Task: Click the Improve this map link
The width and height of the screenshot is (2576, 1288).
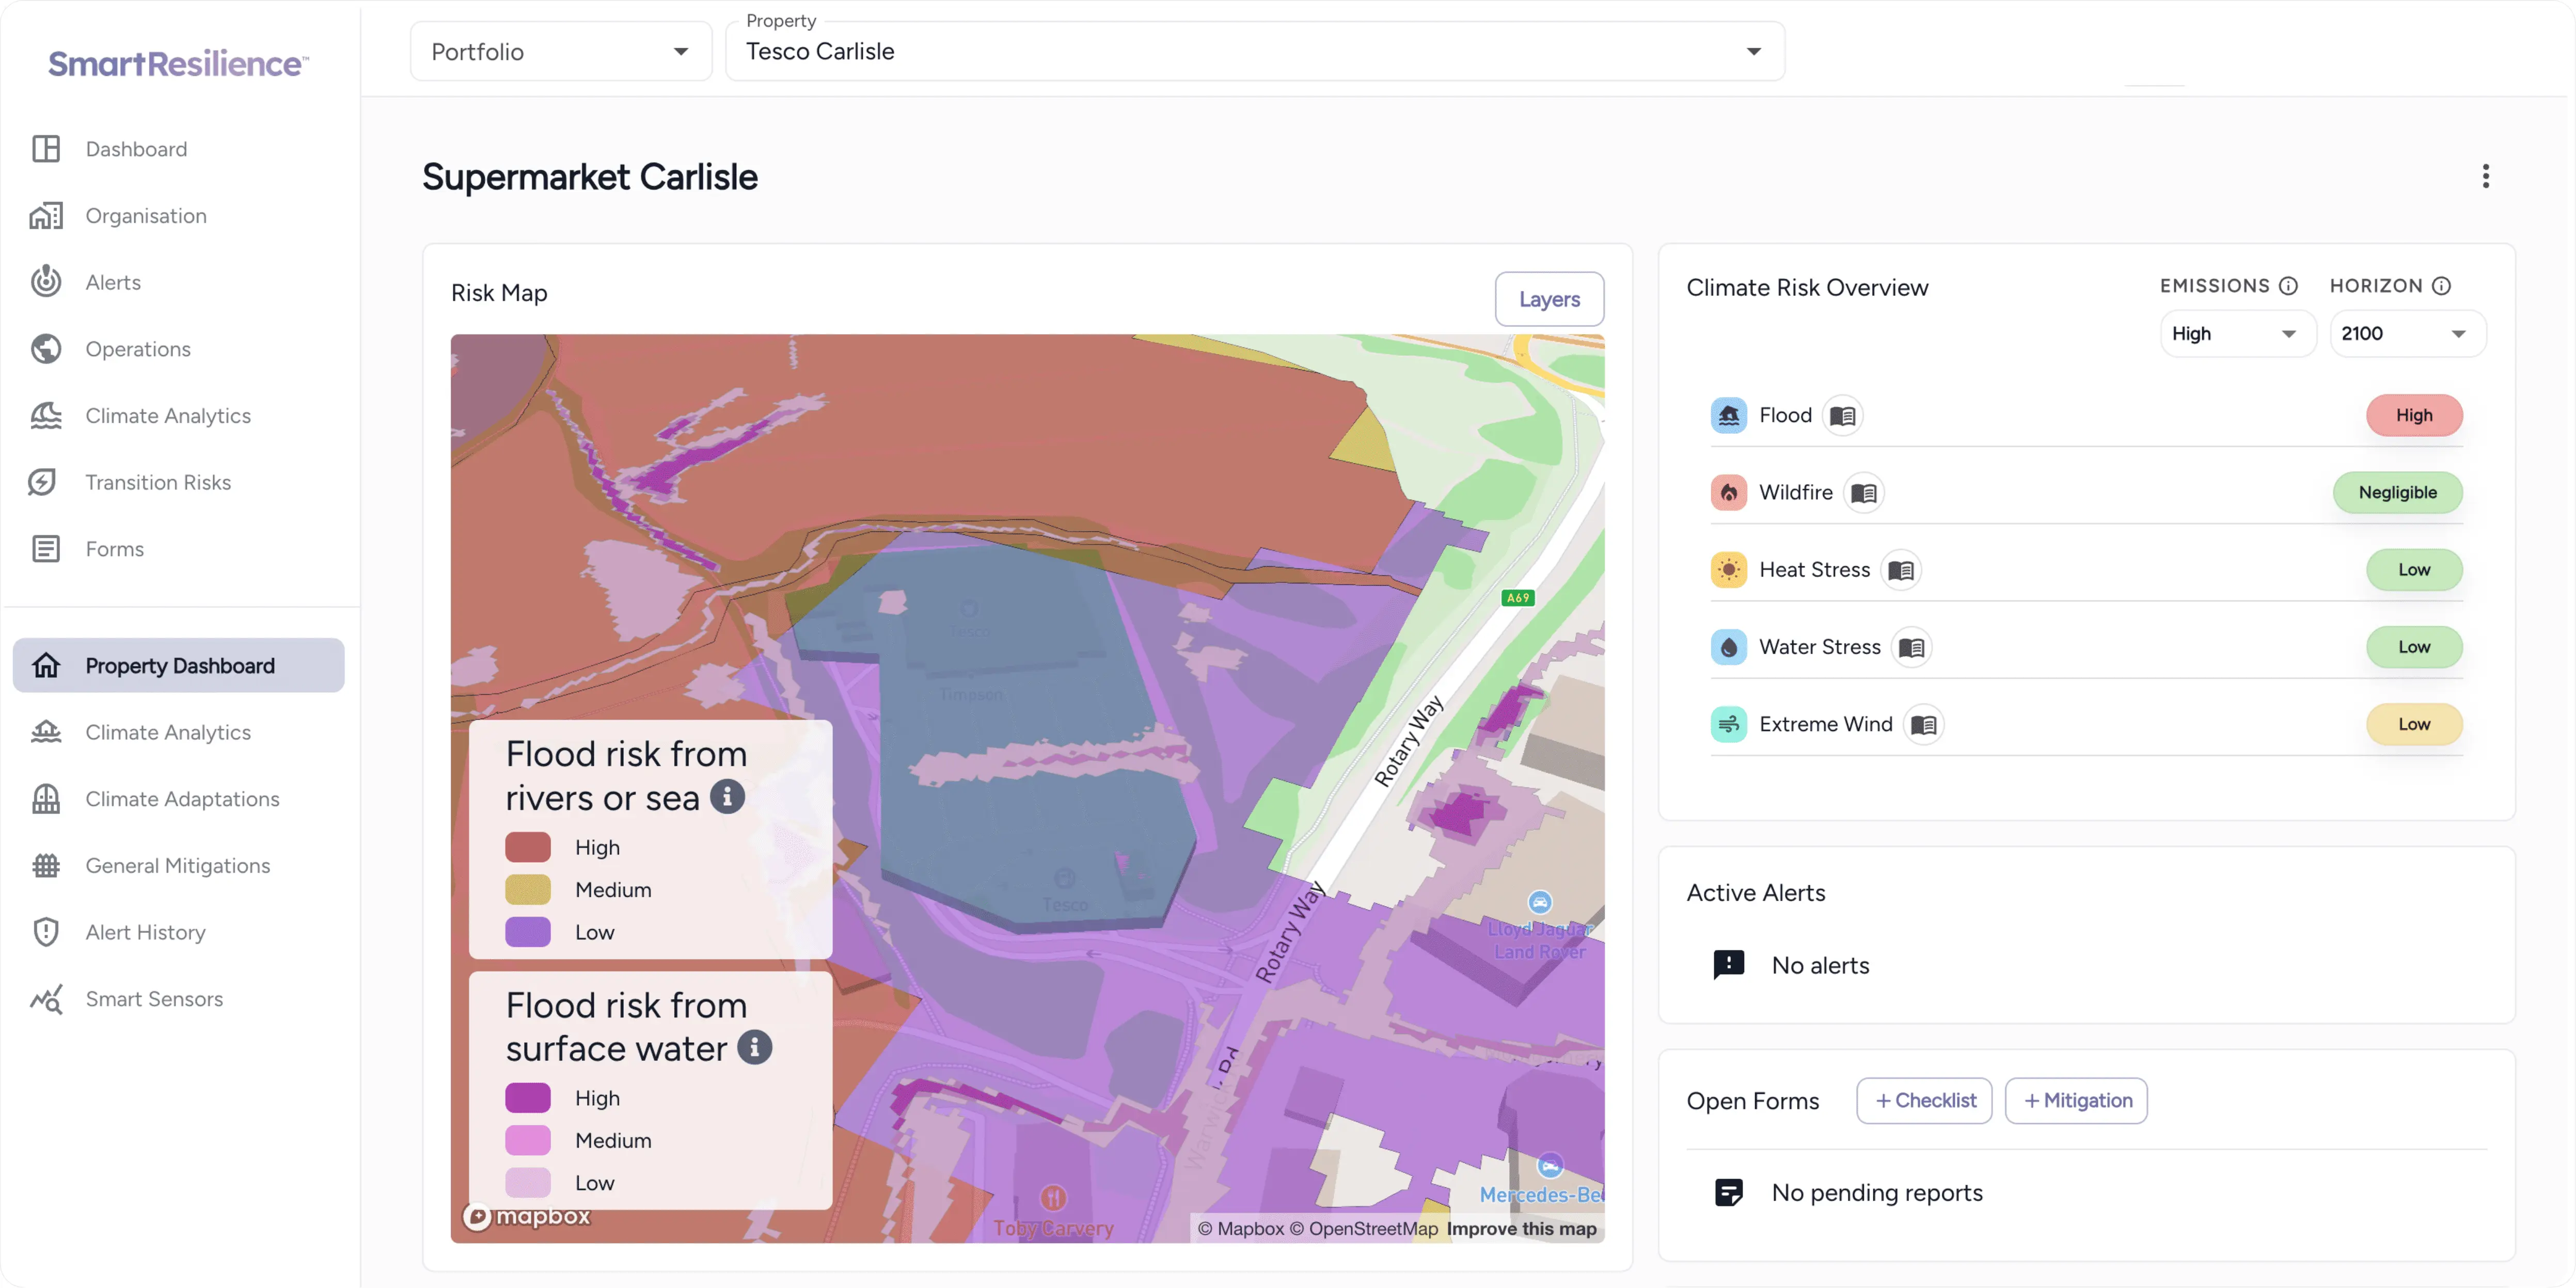Action: (1522, 1229)
